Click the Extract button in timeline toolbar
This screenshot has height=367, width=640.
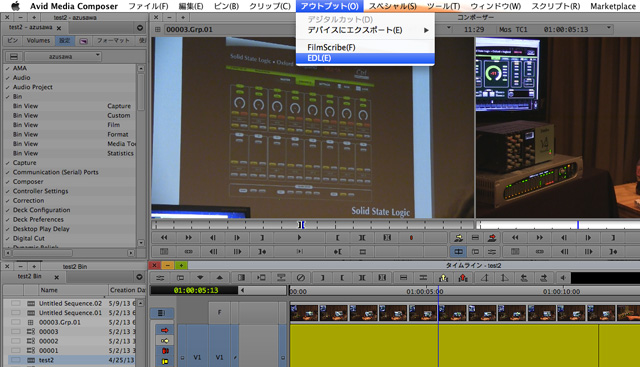463,278
